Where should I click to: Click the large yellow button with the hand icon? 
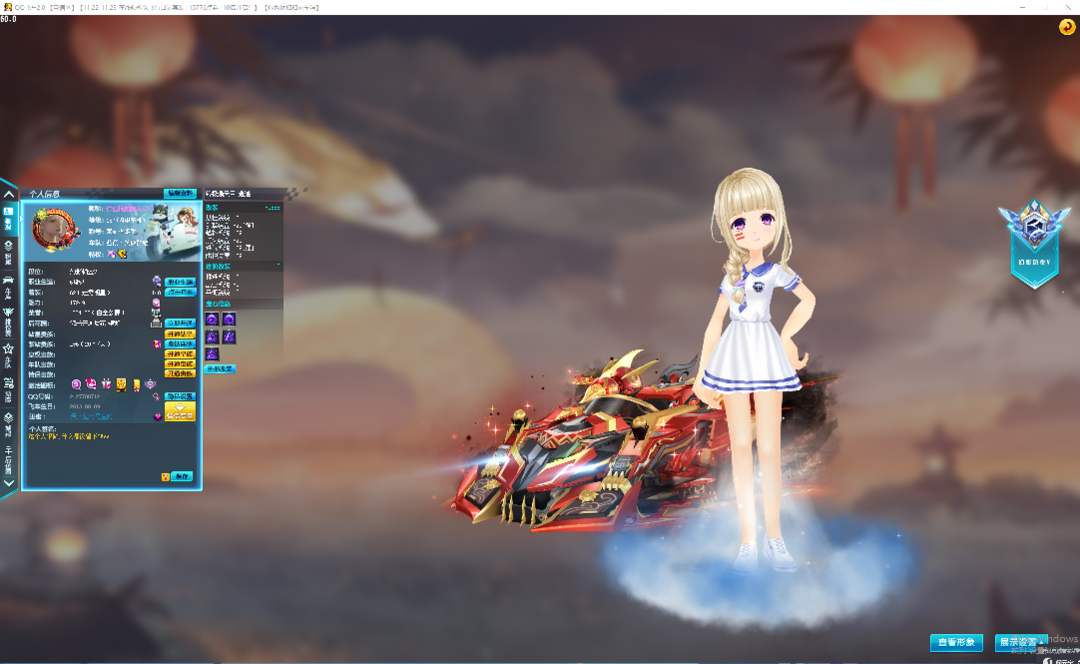pyautogui.click(x=180, y=411)
